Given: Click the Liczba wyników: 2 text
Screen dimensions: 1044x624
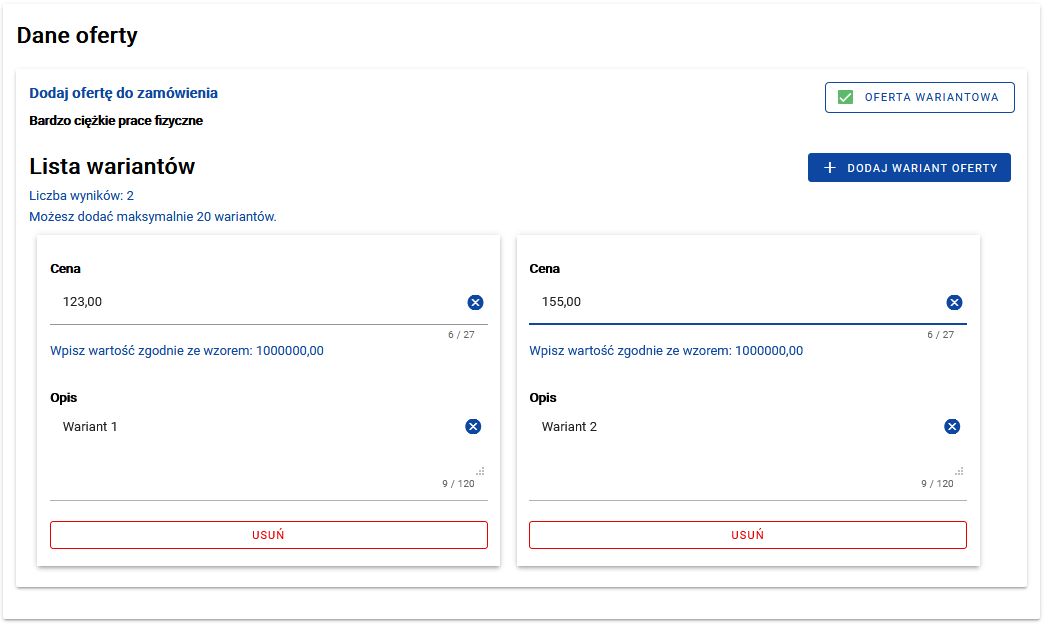Looking at the screenshot, I should click(x=81, y=195).
